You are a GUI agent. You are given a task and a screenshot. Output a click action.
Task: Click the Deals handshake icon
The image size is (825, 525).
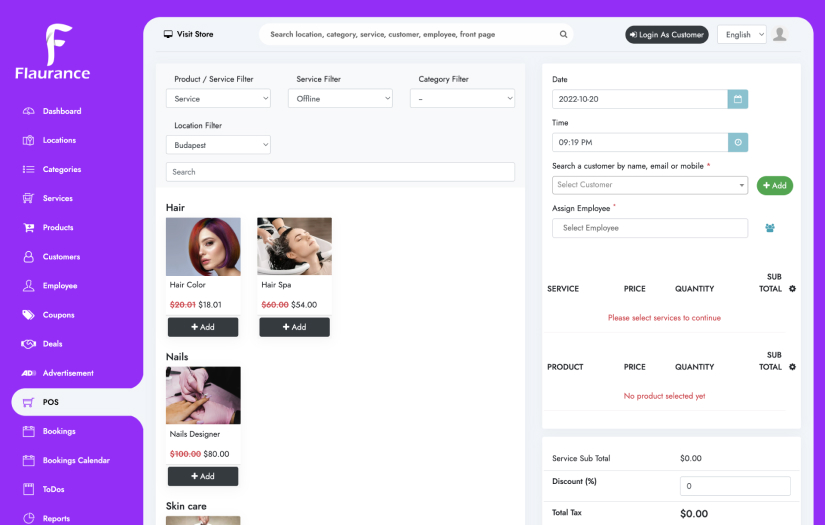click(x=28, y=344)
